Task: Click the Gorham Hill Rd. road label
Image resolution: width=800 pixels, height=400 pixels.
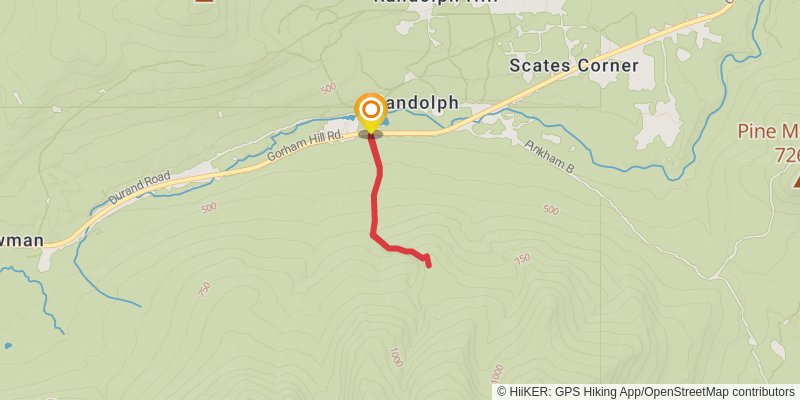Action: point(304,145)
